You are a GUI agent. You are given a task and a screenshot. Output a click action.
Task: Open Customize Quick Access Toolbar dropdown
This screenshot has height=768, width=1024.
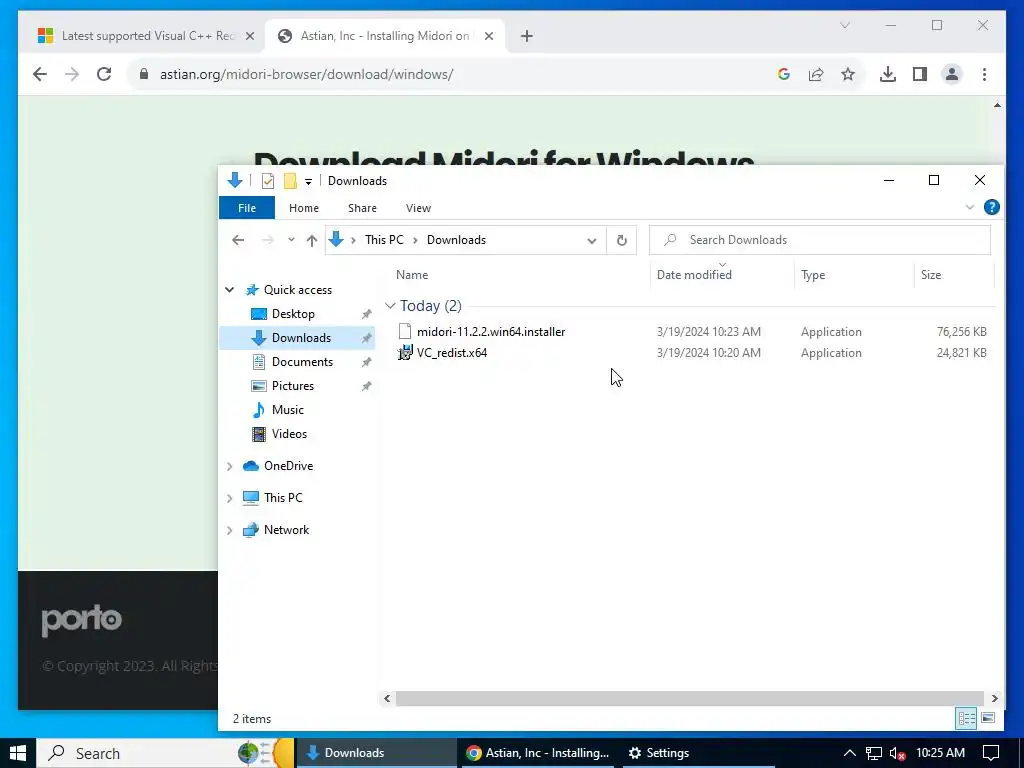click(308, 182)
